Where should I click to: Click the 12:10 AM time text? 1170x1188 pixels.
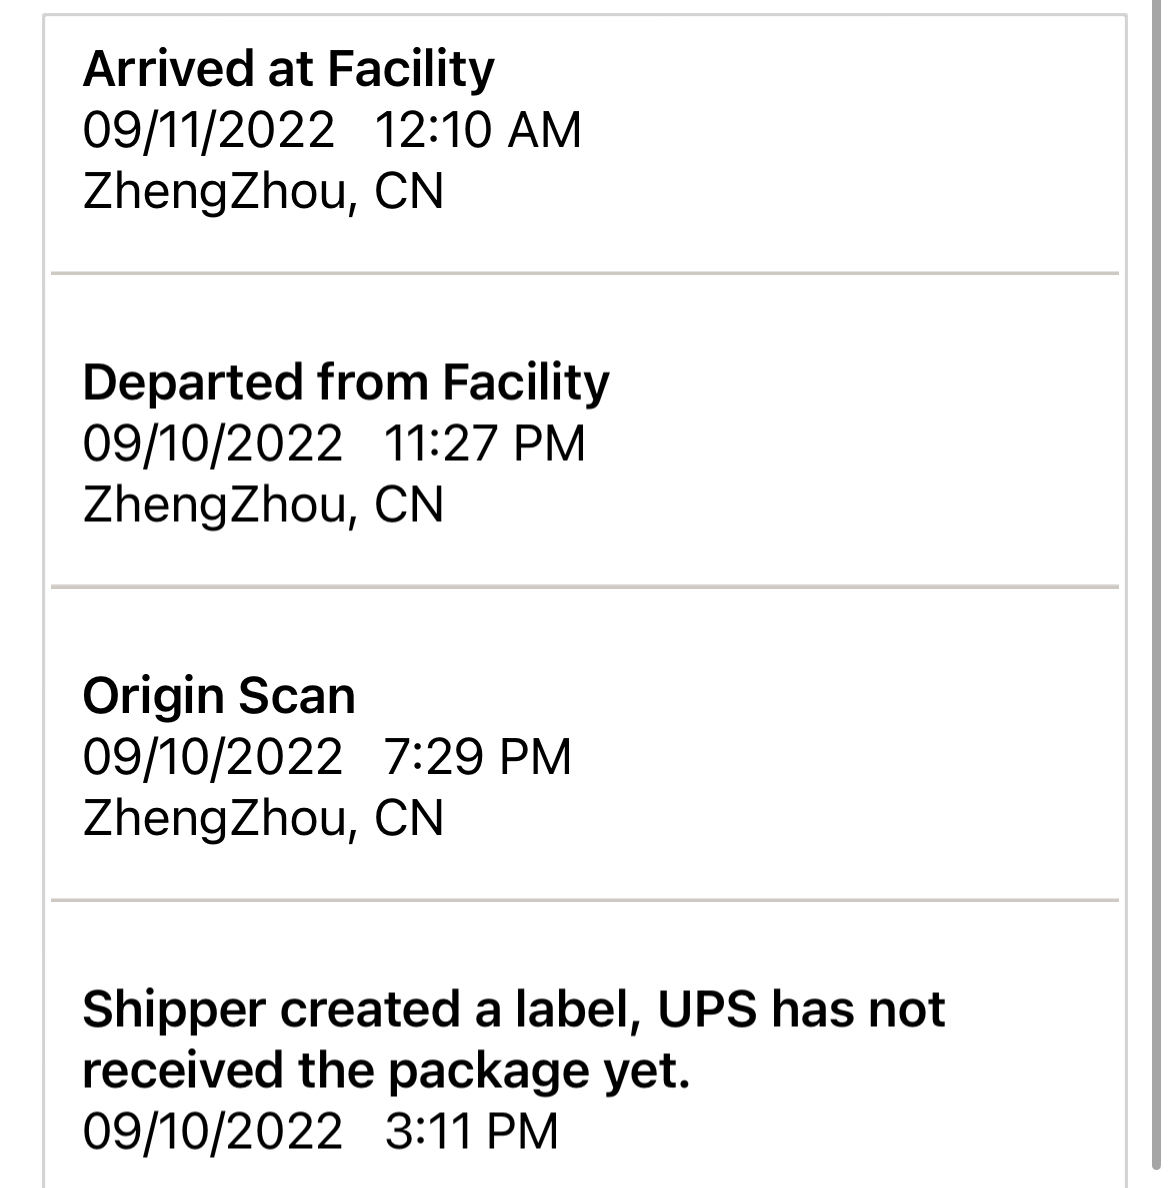tap(478, 130)
